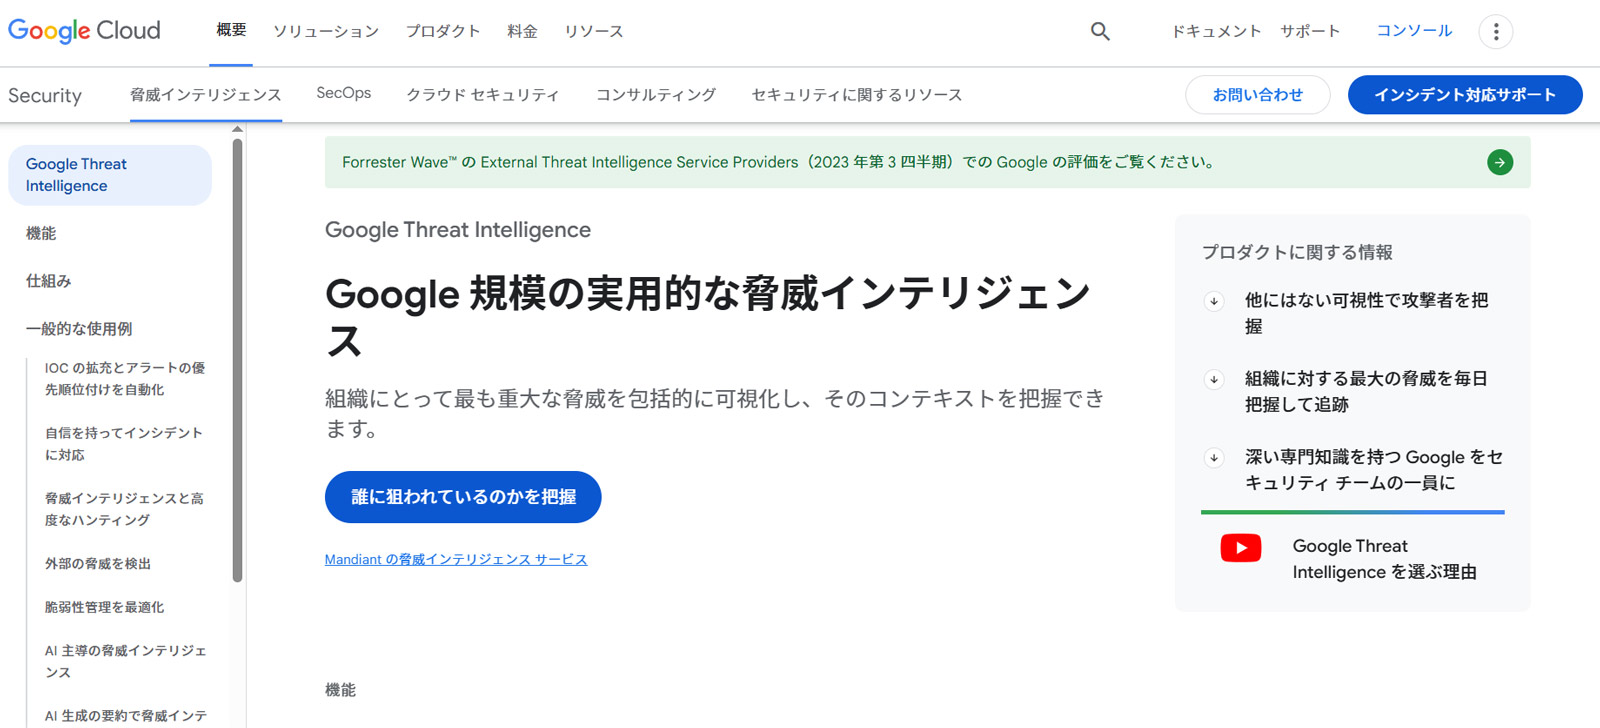
Task: Open IOC の拡充とアラートの優先順位付けを自動化
Action: point(125,379)
